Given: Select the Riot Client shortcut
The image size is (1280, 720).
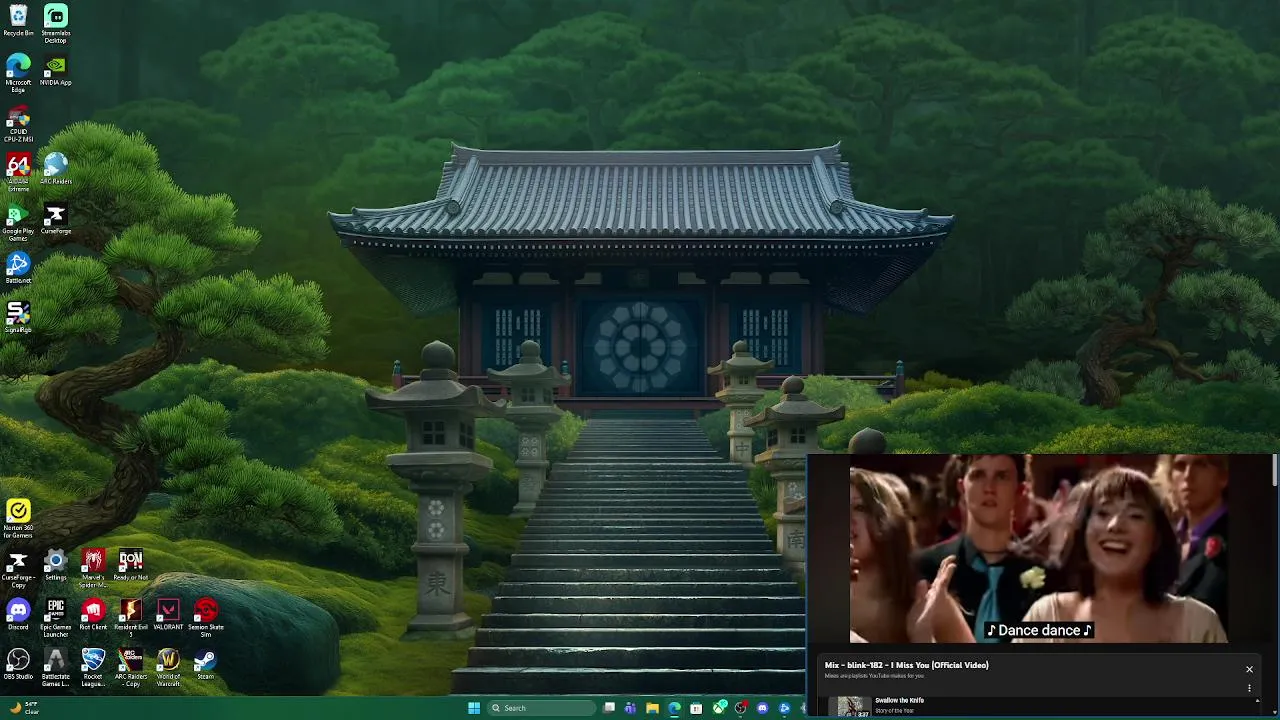Looking at the screenshot, I should coord(93,614).
